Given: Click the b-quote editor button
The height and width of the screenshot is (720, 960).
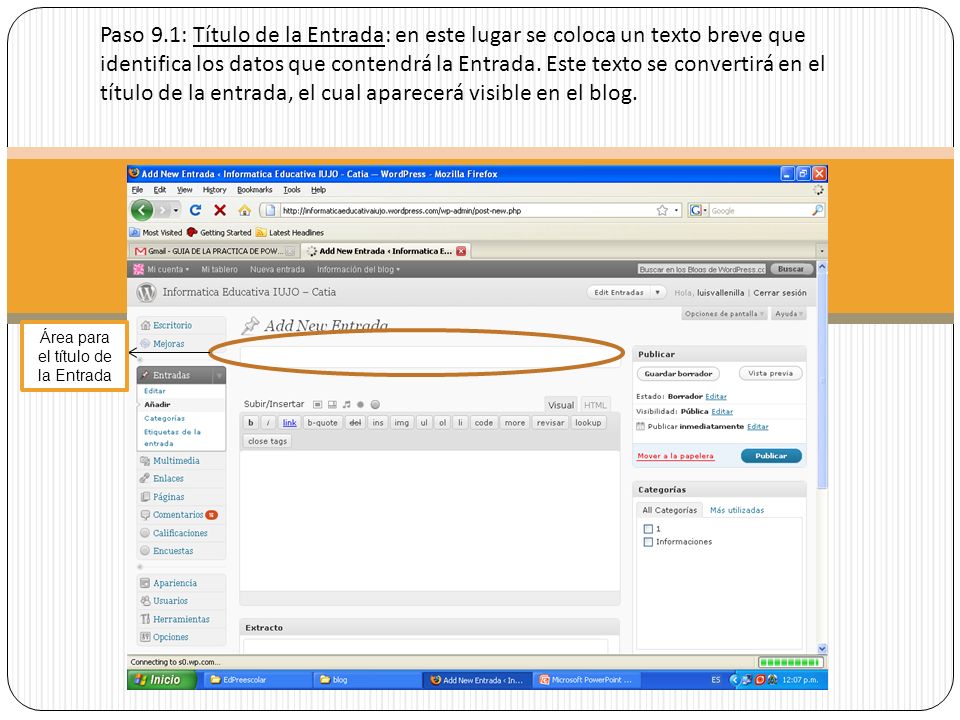Looking at the screenshot, I should (322, 422).
